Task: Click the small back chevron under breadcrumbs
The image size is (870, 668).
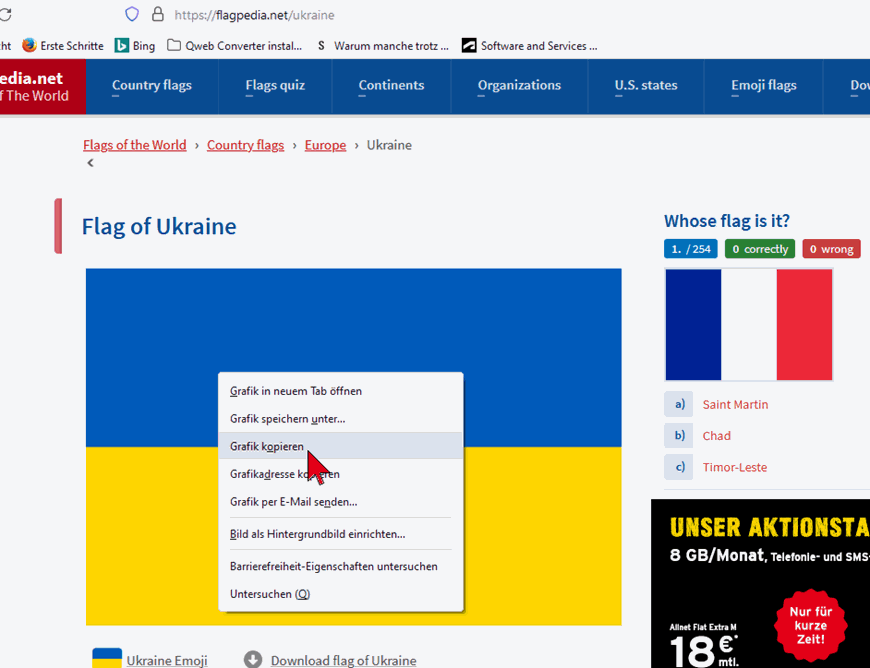Action: point(90,163)
